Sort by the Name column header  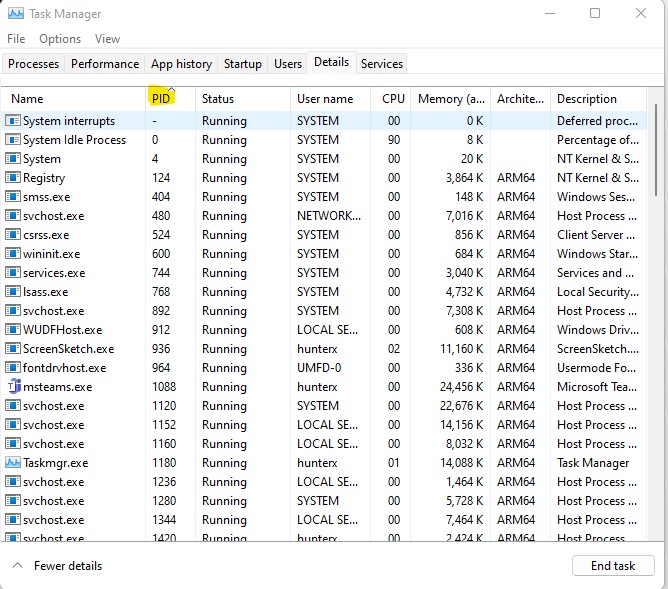(x=27, y=99)
